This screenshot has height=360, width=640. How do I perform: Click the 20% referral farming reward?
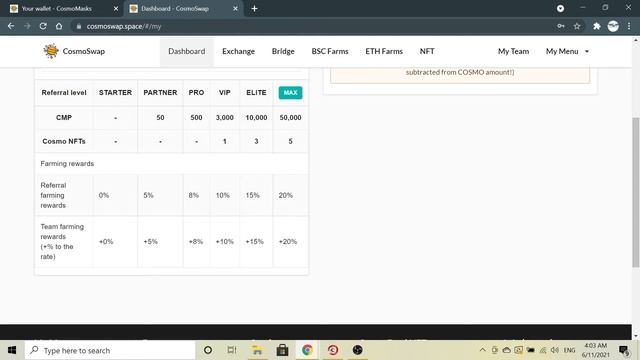[286, 196]
